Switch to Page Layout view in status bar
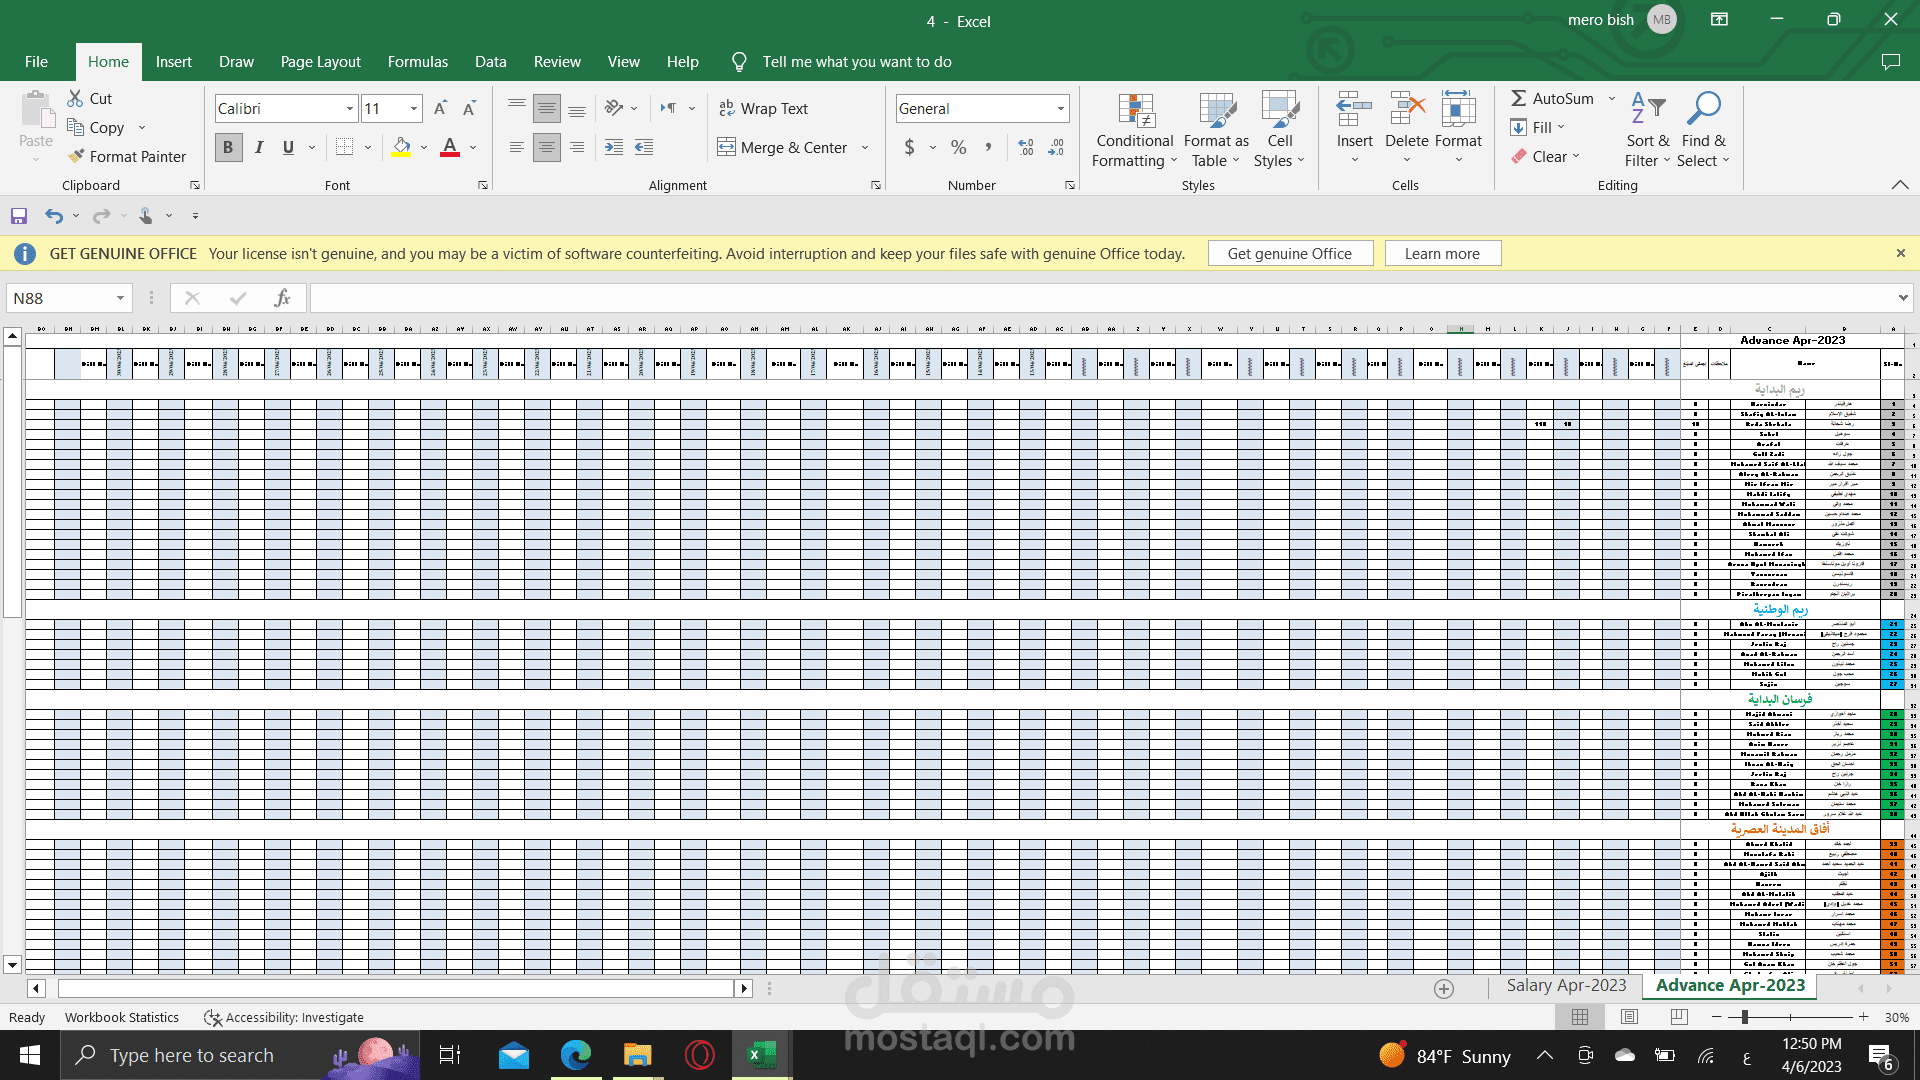This screenshot has width=1920, height=1080. click(x=1629, y=1017)
